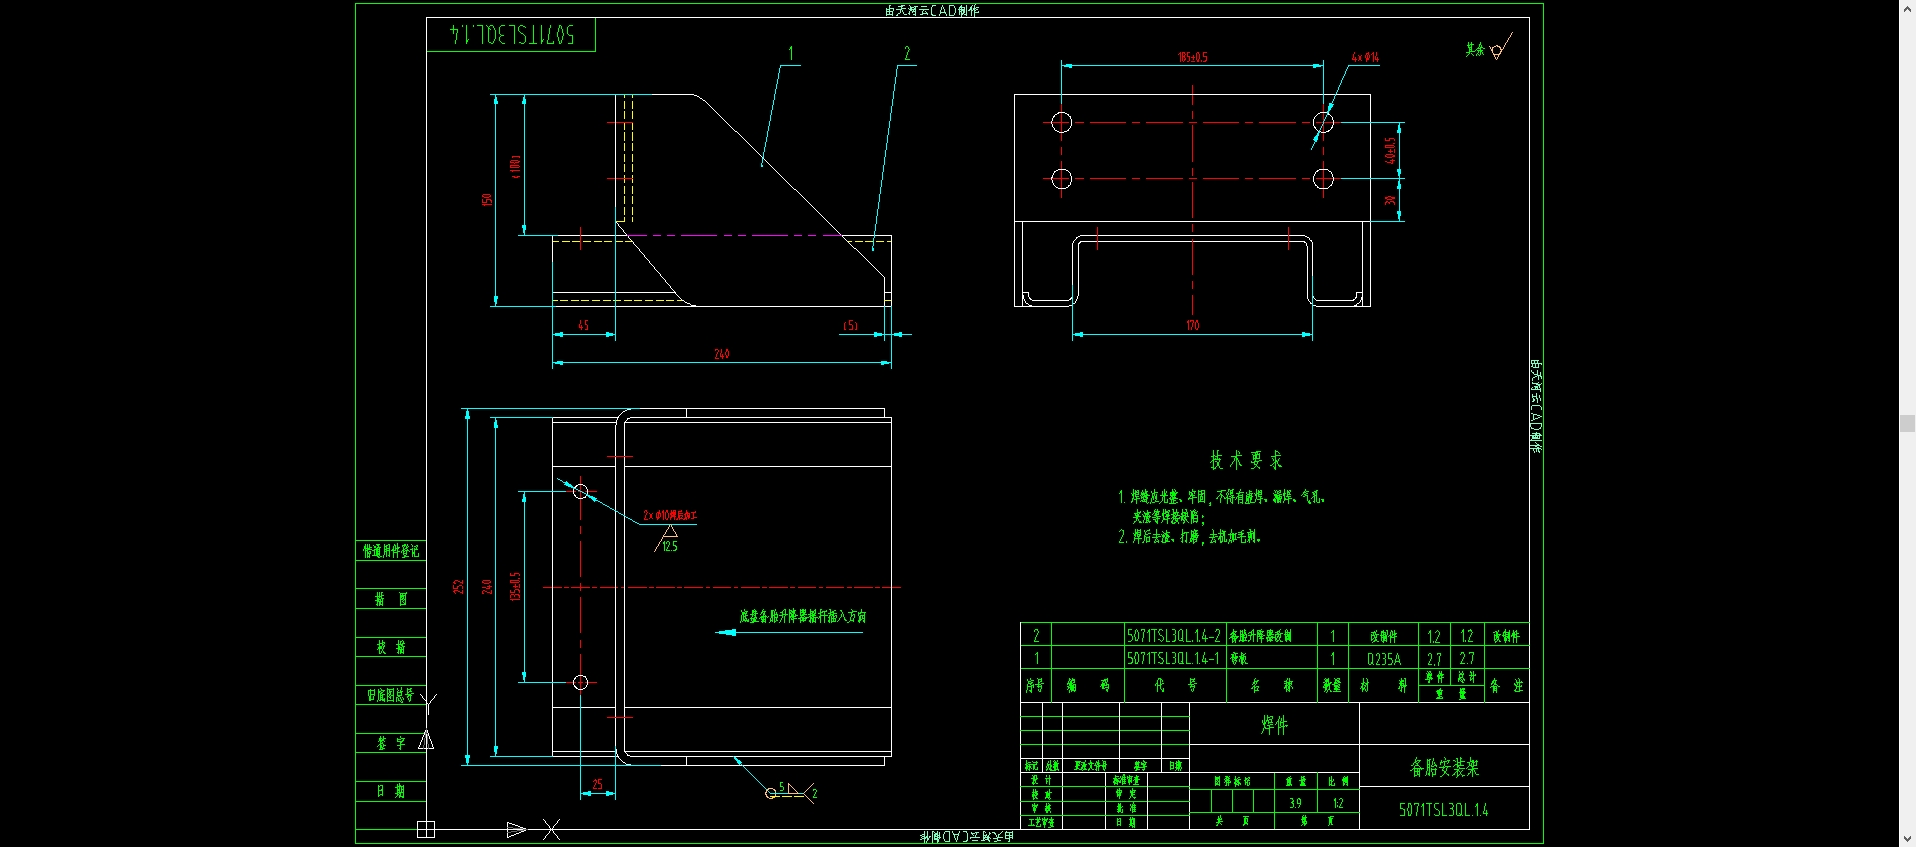
Task: Click the "工艺审查" title block cell
Action: coord(1041,822)
